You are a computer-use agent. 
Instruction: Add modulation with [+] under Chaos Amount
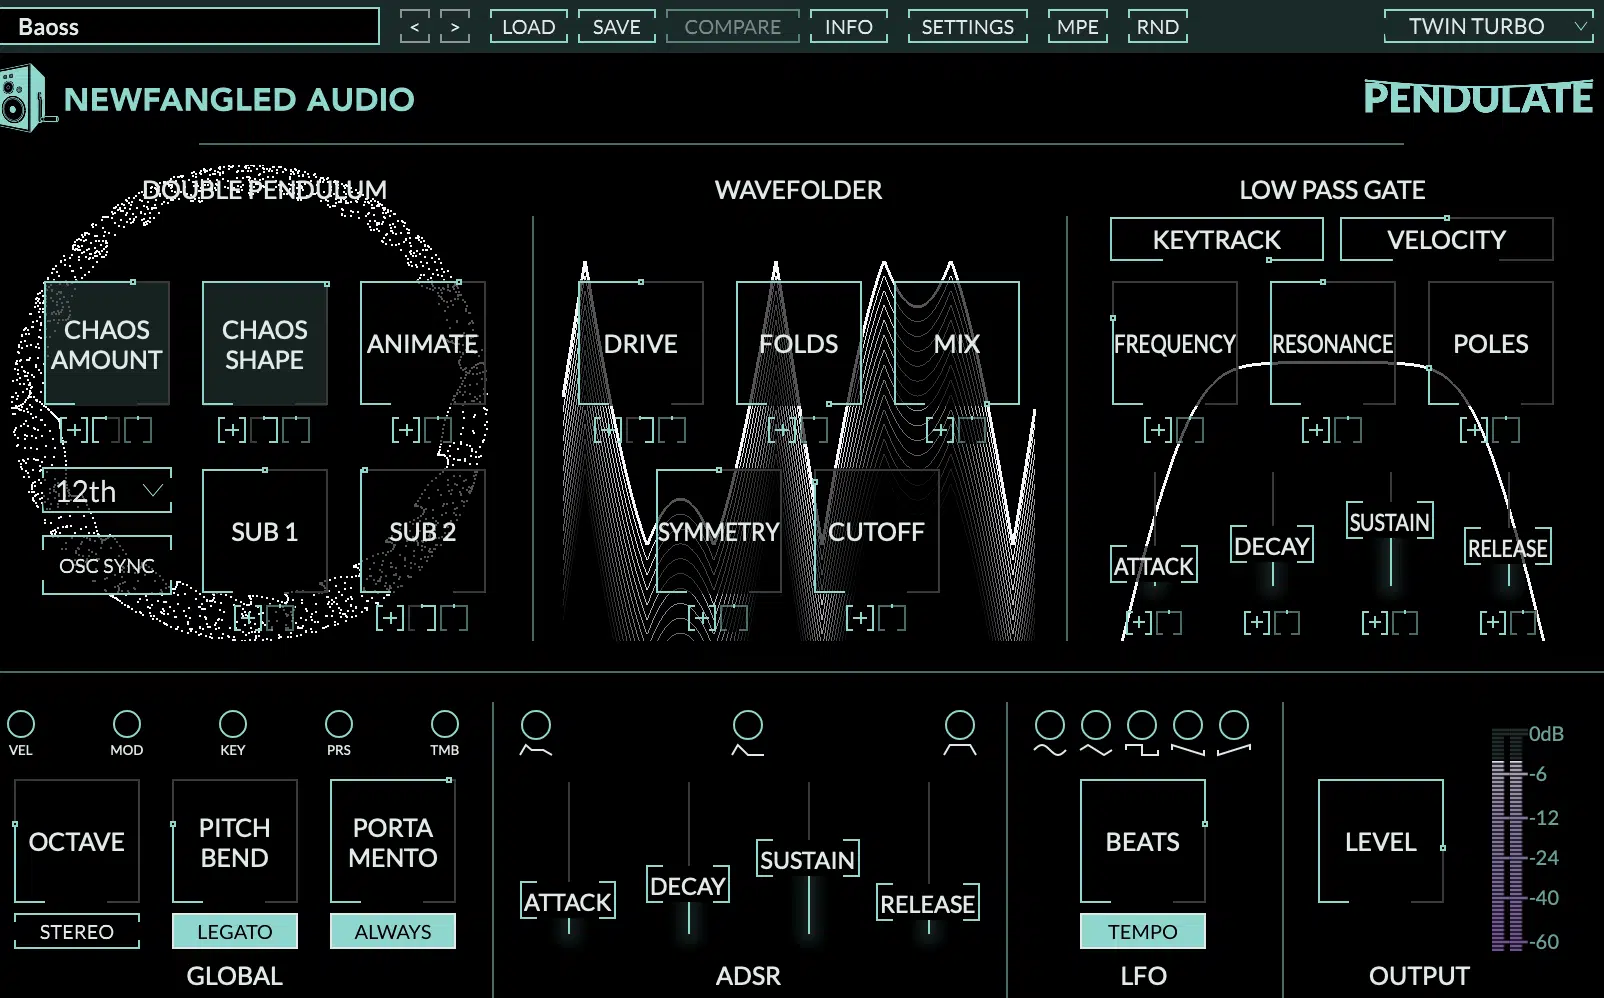point(74,430)
